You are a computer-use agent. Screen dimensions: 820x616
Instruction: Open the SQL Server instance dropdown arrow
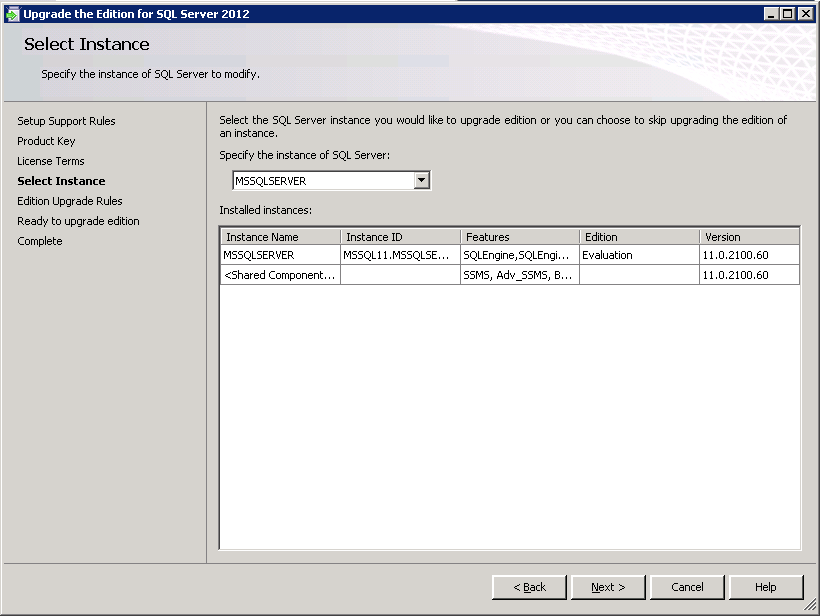[x=422, y=180]
